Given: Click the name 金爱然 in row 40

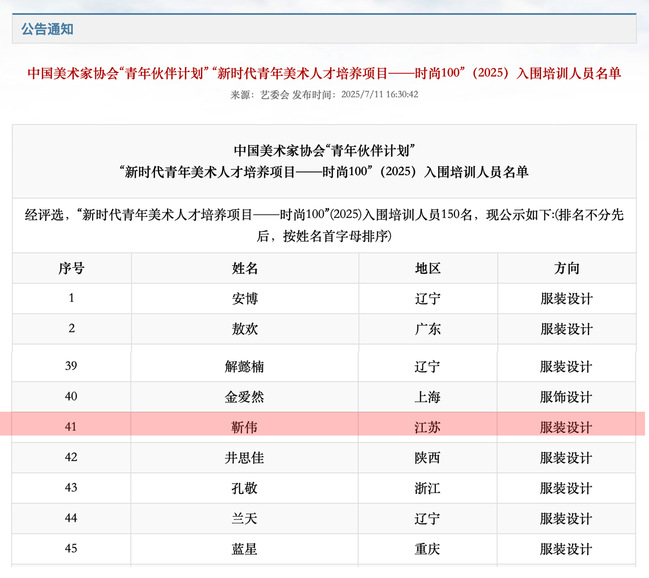Looking at the screenshot, I should click(245, 397).
